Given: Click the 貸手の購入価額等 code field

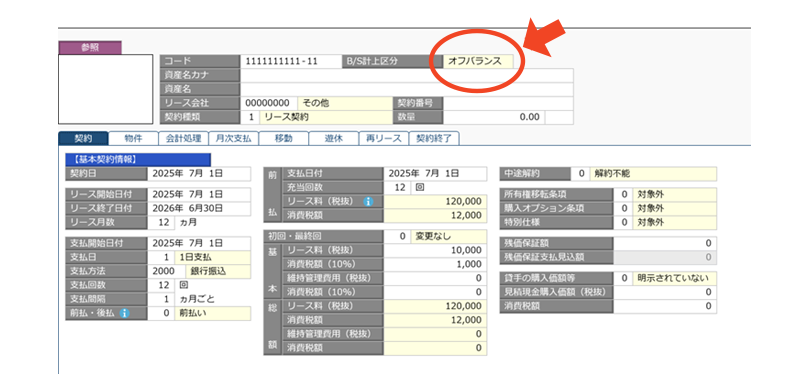Looking at the screenshot, I should click(x=622, y=278).
